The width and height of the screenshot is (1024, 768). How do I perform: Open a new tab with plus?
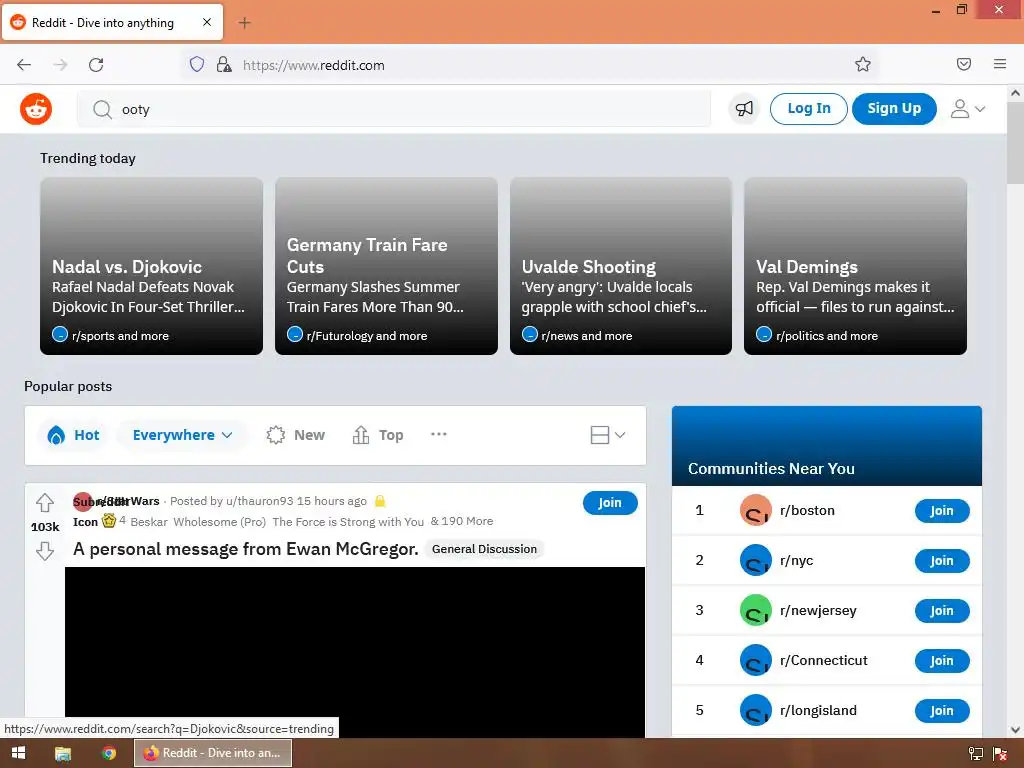click(244, 23)
